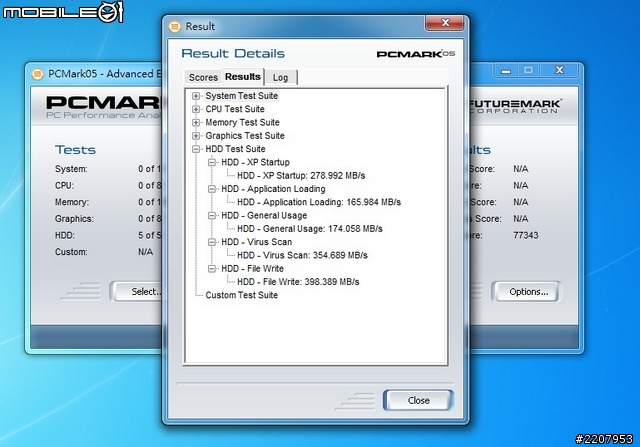Click 'Custom:' label under Tests
The height and width of the screenshot is (447, 640).
71,252
